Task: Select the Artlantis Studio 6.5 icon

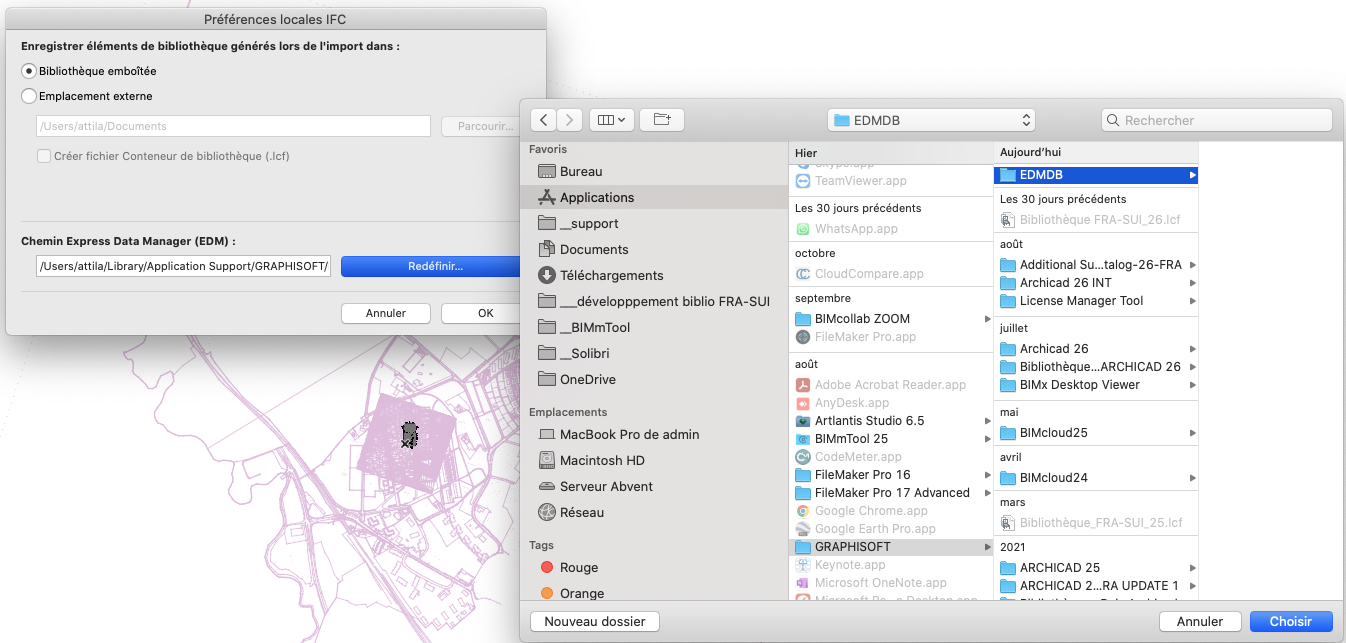Action: pyautogui.click(x=803, y=421)
